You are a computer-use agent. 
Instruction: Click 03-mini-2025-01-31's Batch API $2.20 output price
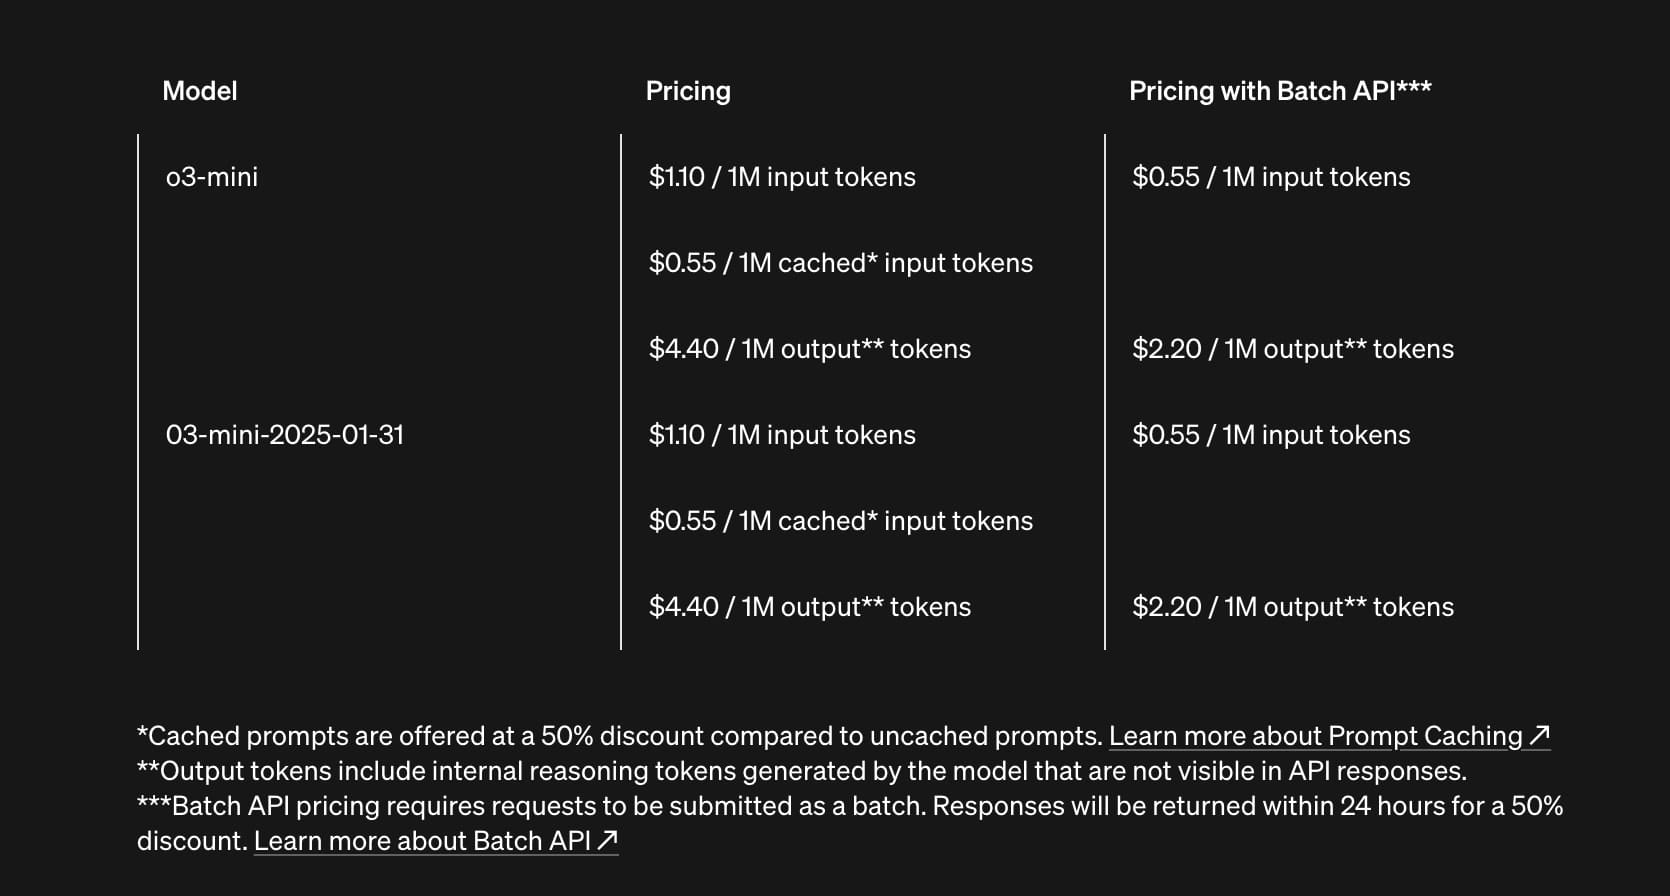point(1292,607)
